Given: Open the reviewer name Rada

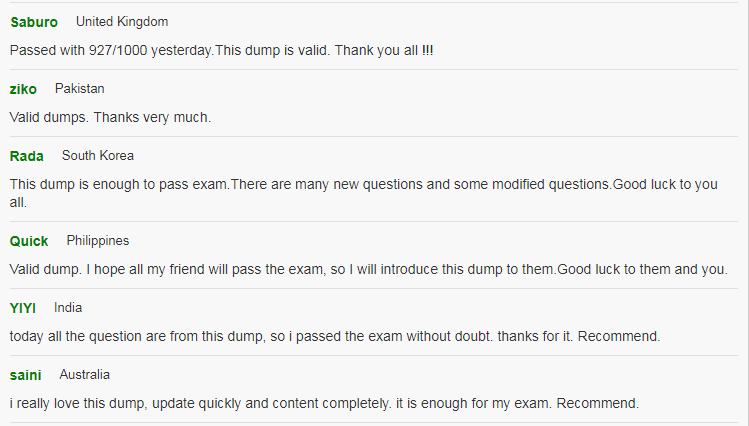Looking at the screenshot, I should point(27,156).
